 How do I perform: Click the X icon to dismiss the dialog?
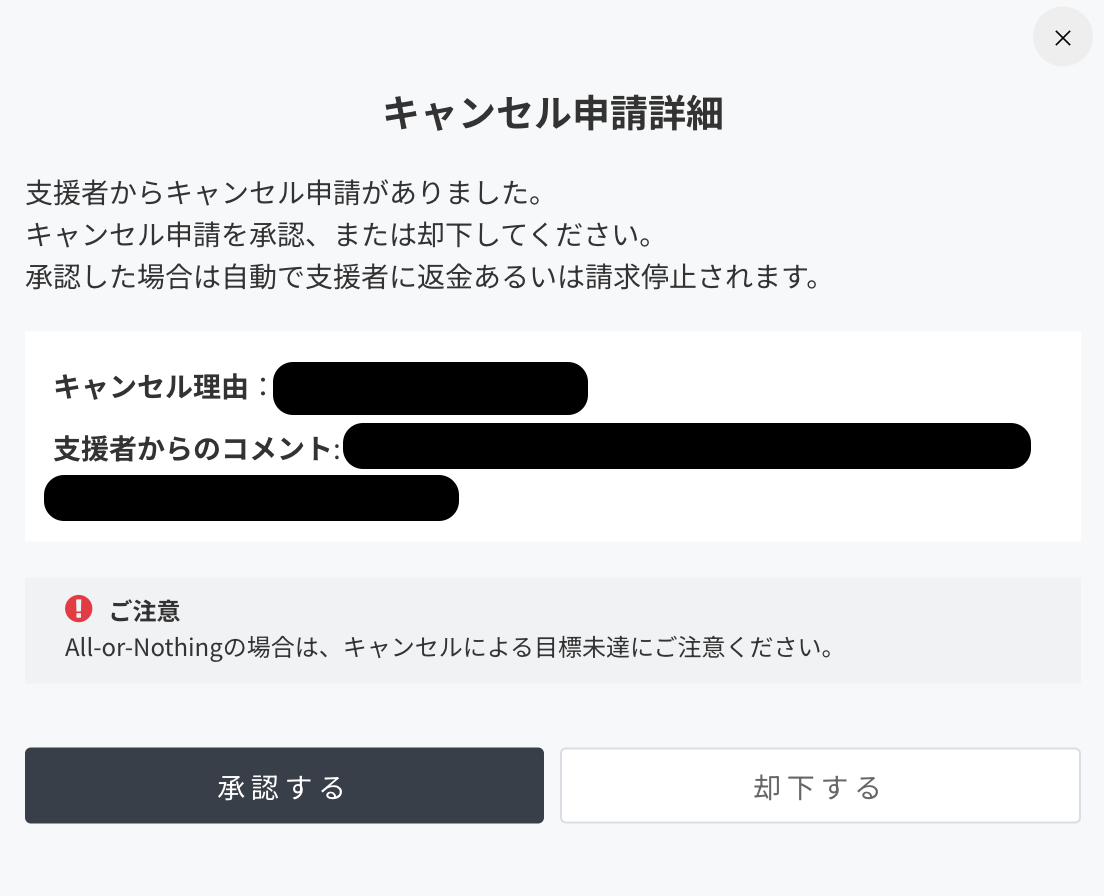pos(1062,37)
